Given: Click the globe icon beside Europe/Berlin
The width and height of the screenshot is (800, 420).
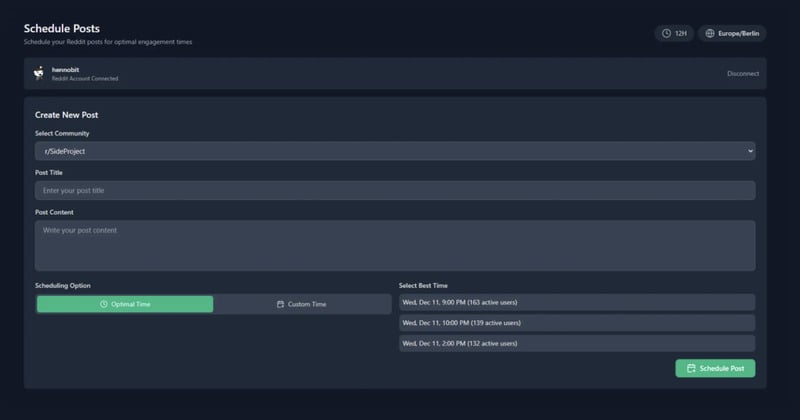Looking at the screenshot, I should (x=710, y=33).
